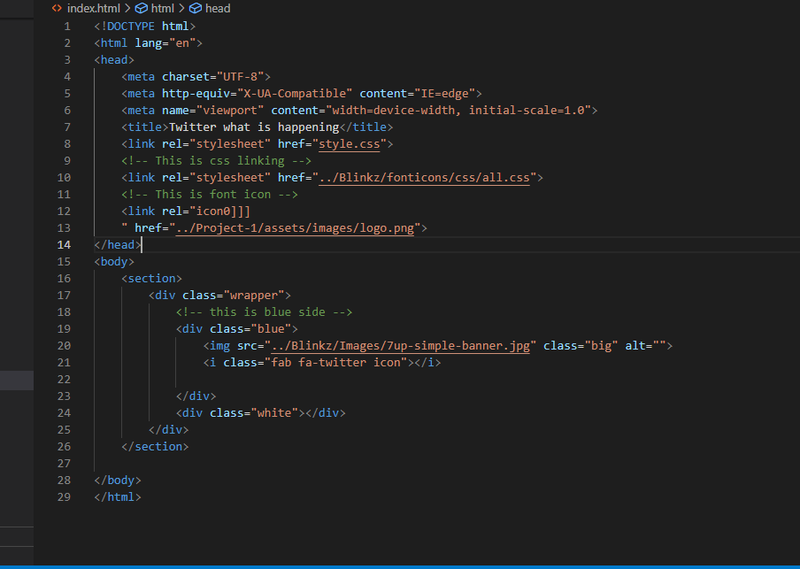
Task: Open index.html breadcrumb file picker
Action: (93, 8)
